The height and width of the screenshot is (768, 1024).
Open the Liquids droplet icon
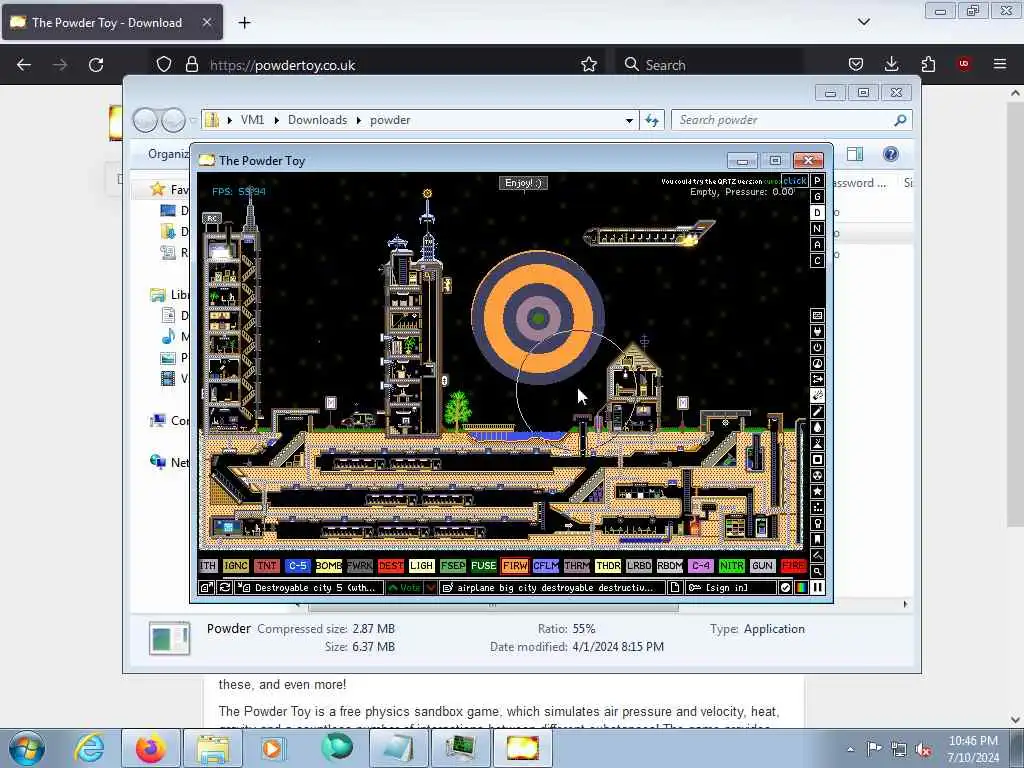click(x=817, y=428)
